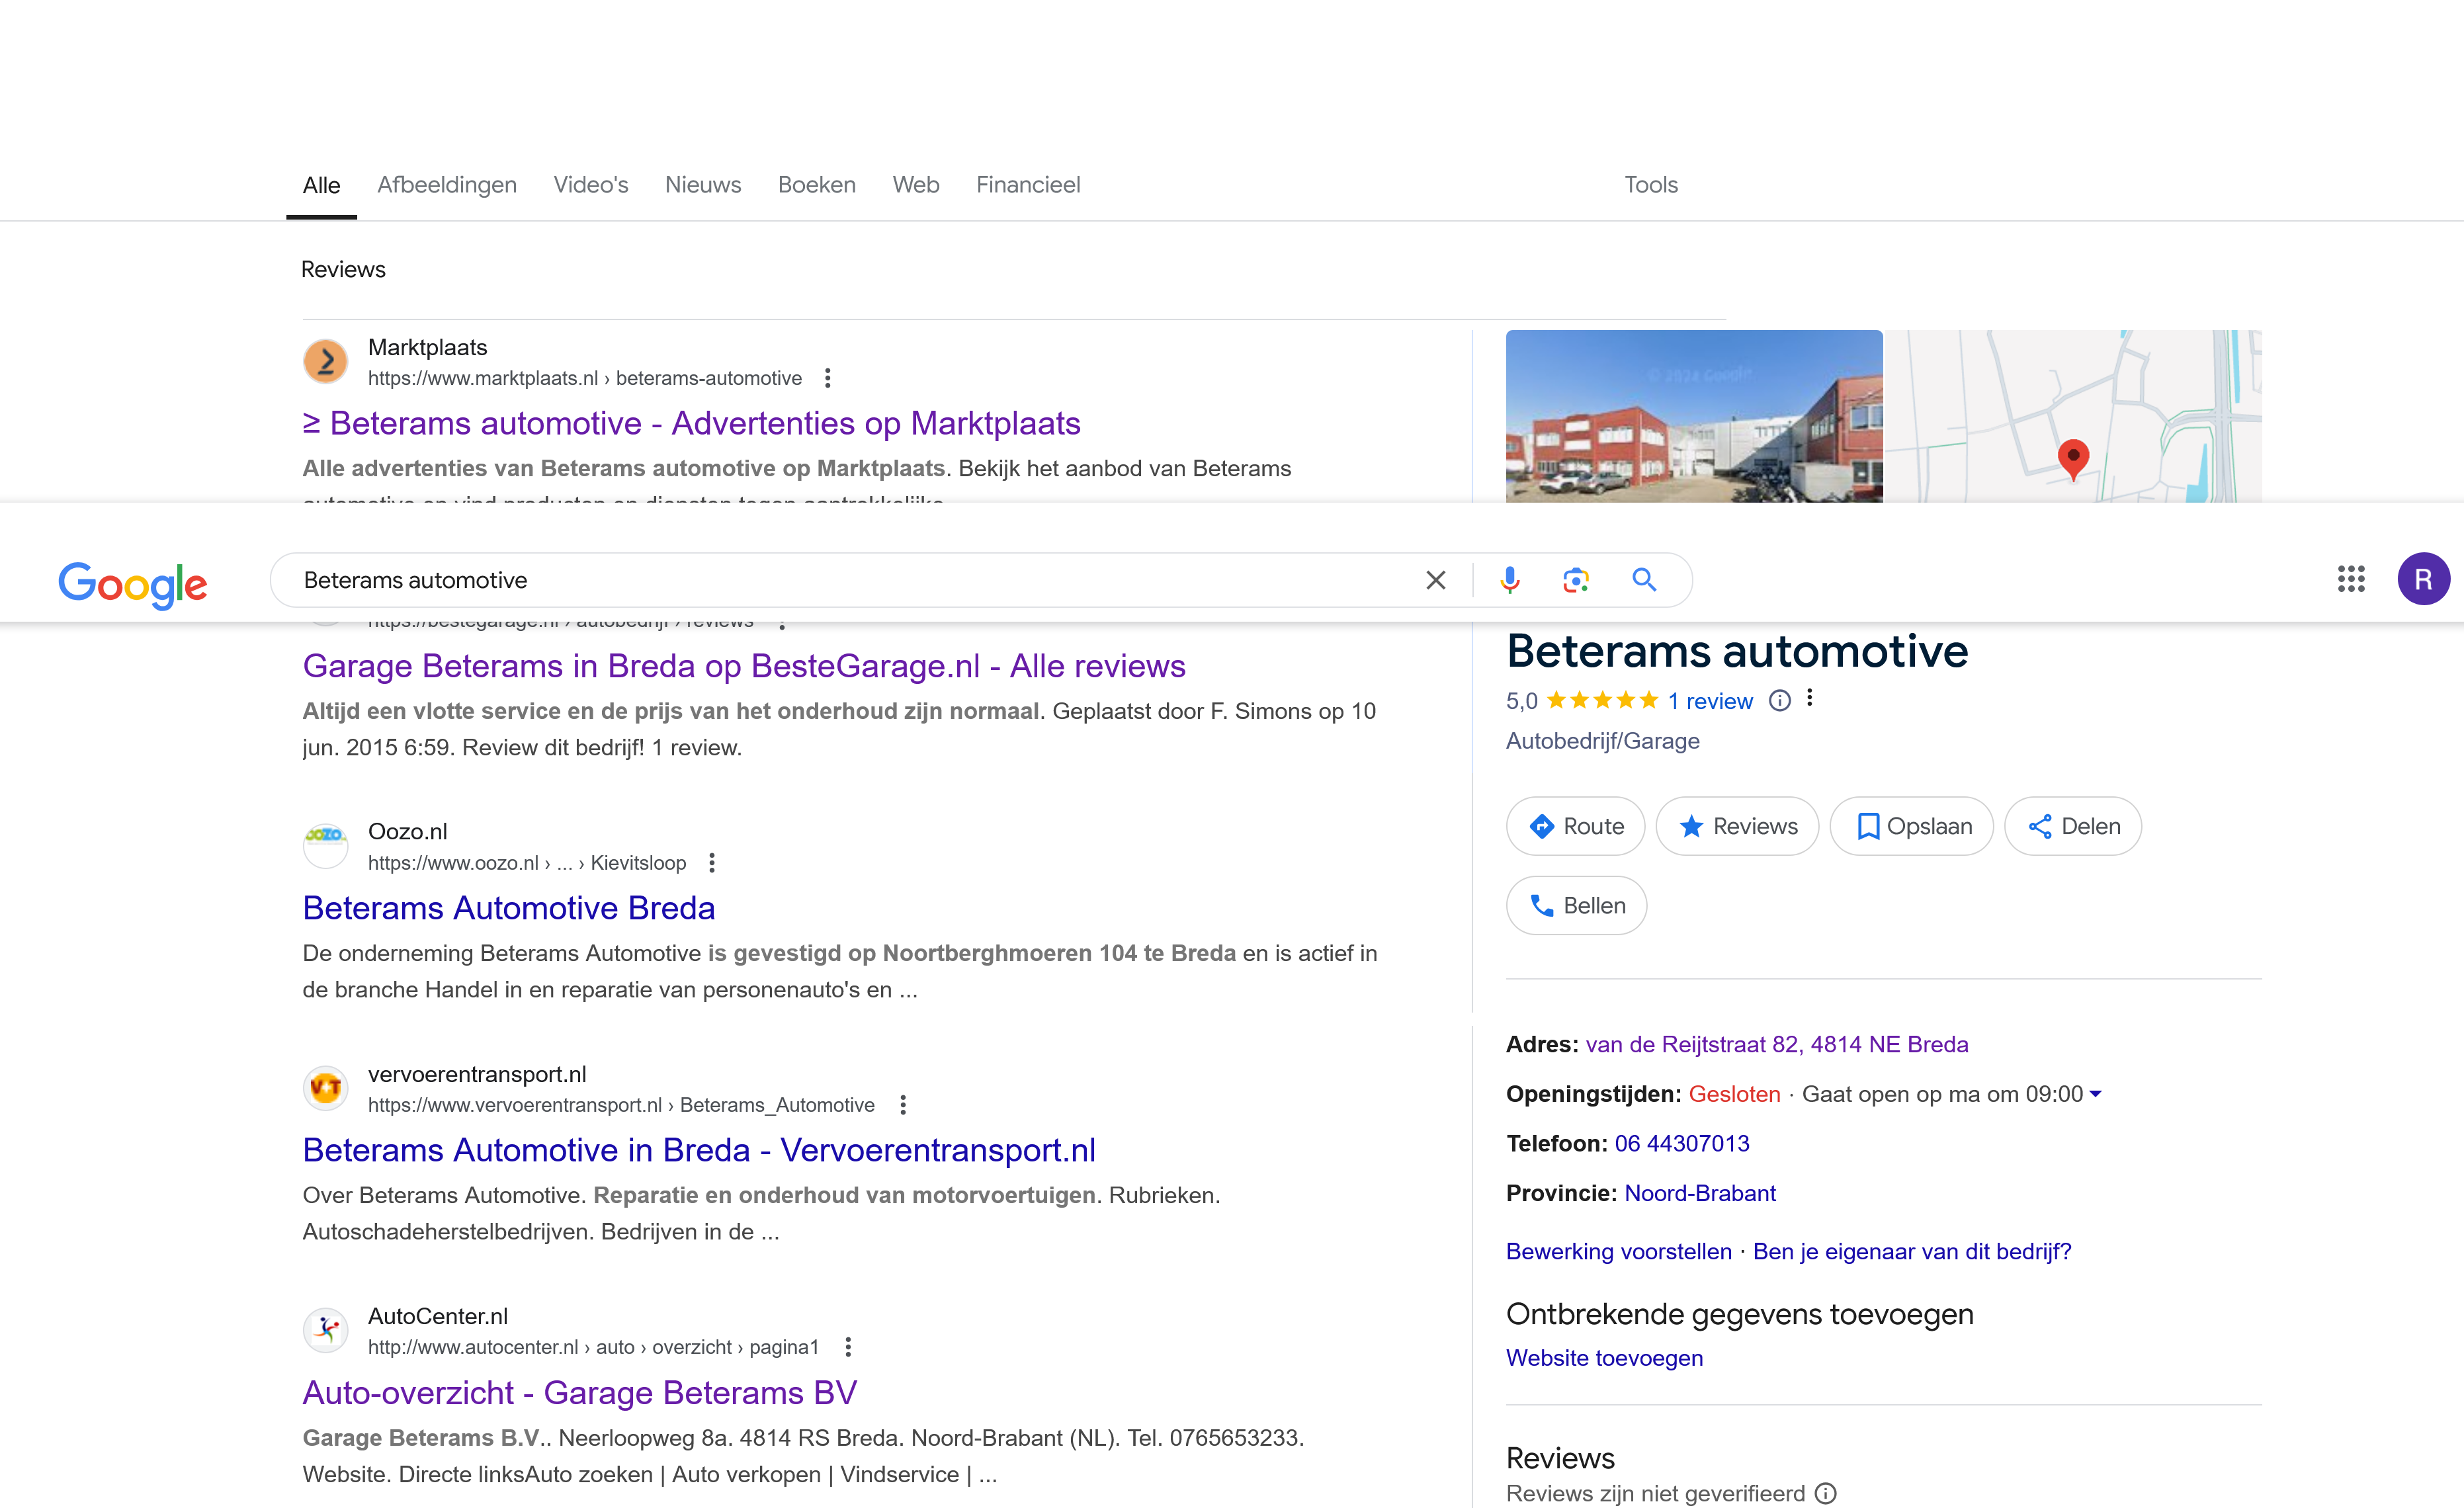The width and height of the screenshot is (2464, 1508).
Task: Open Google Lens image search icon
Action: pos(1576,580)
